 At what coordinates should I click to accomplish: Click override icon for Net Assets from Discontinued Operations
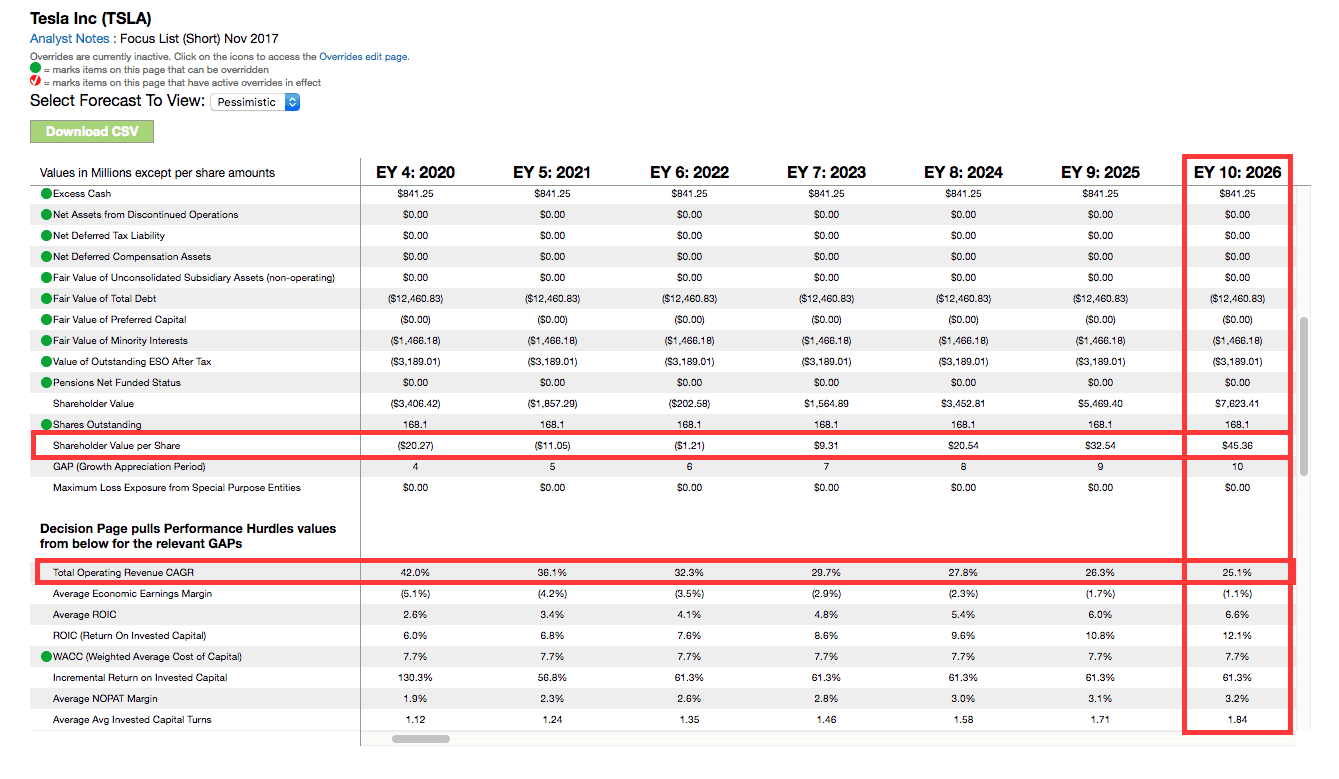46,215
